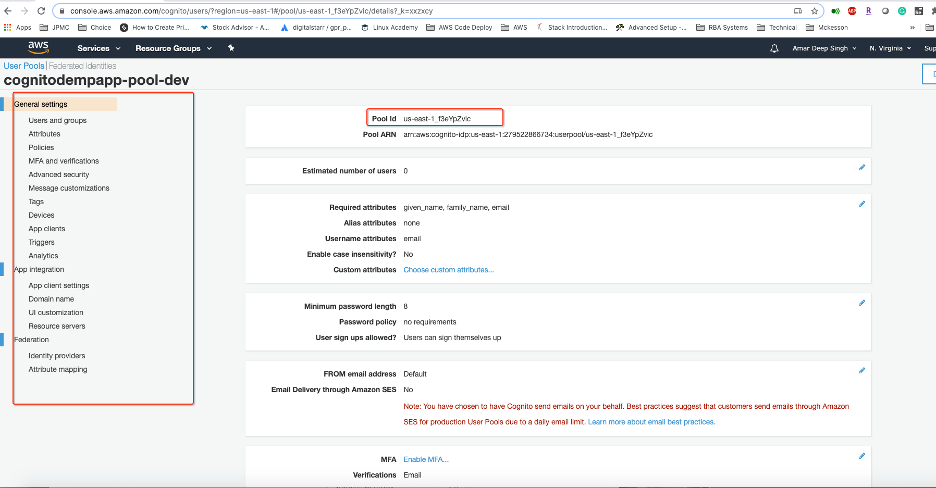Image resolution: width=936 pixels, height=488 pixels.
Task: Open Triggers in the sidebar
Action: [x=41, y=243]
